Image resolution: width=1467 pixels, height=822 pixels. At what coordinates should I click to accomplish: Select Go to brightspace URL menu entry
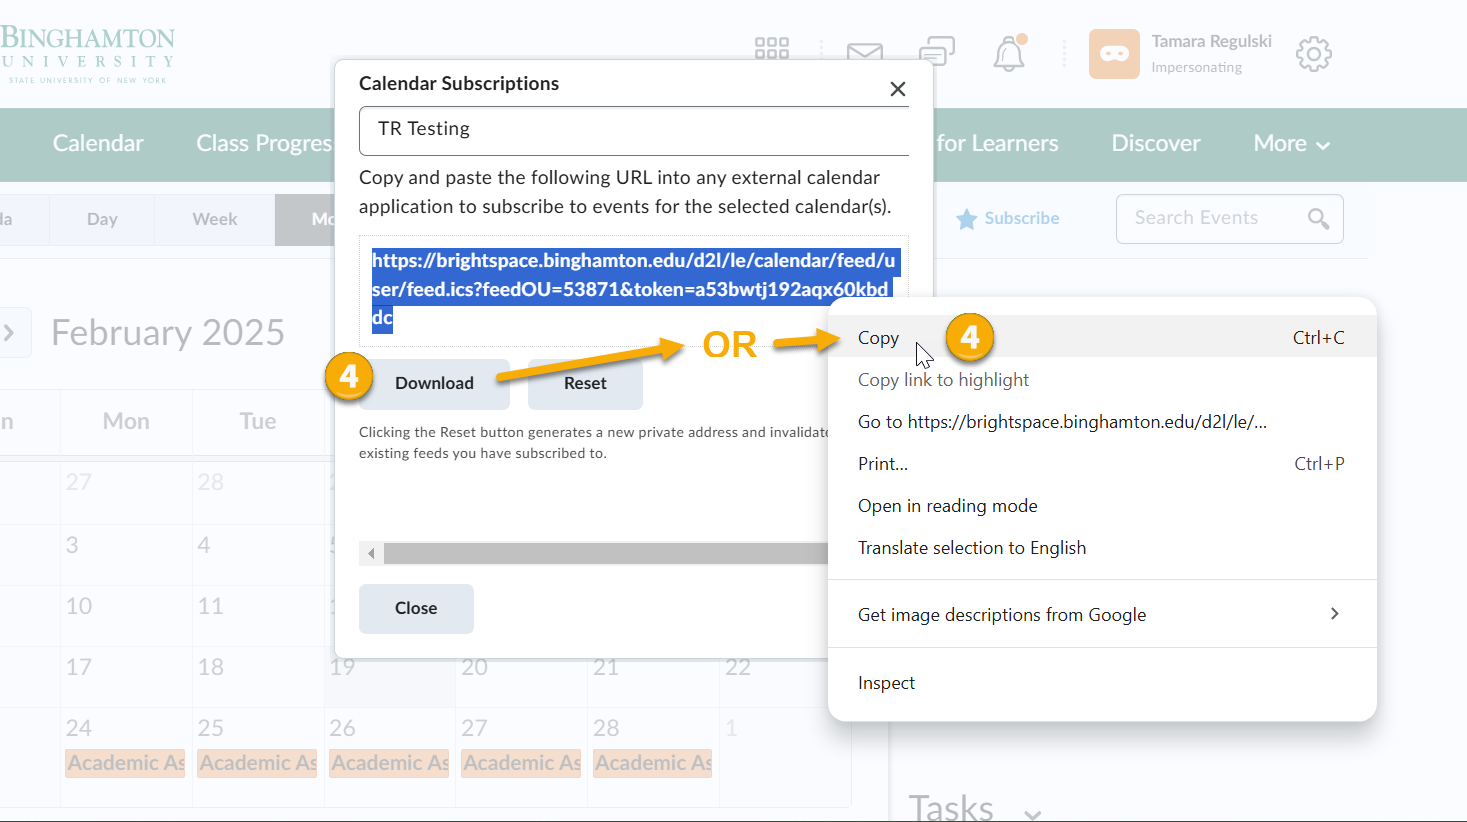point(1102,421)
